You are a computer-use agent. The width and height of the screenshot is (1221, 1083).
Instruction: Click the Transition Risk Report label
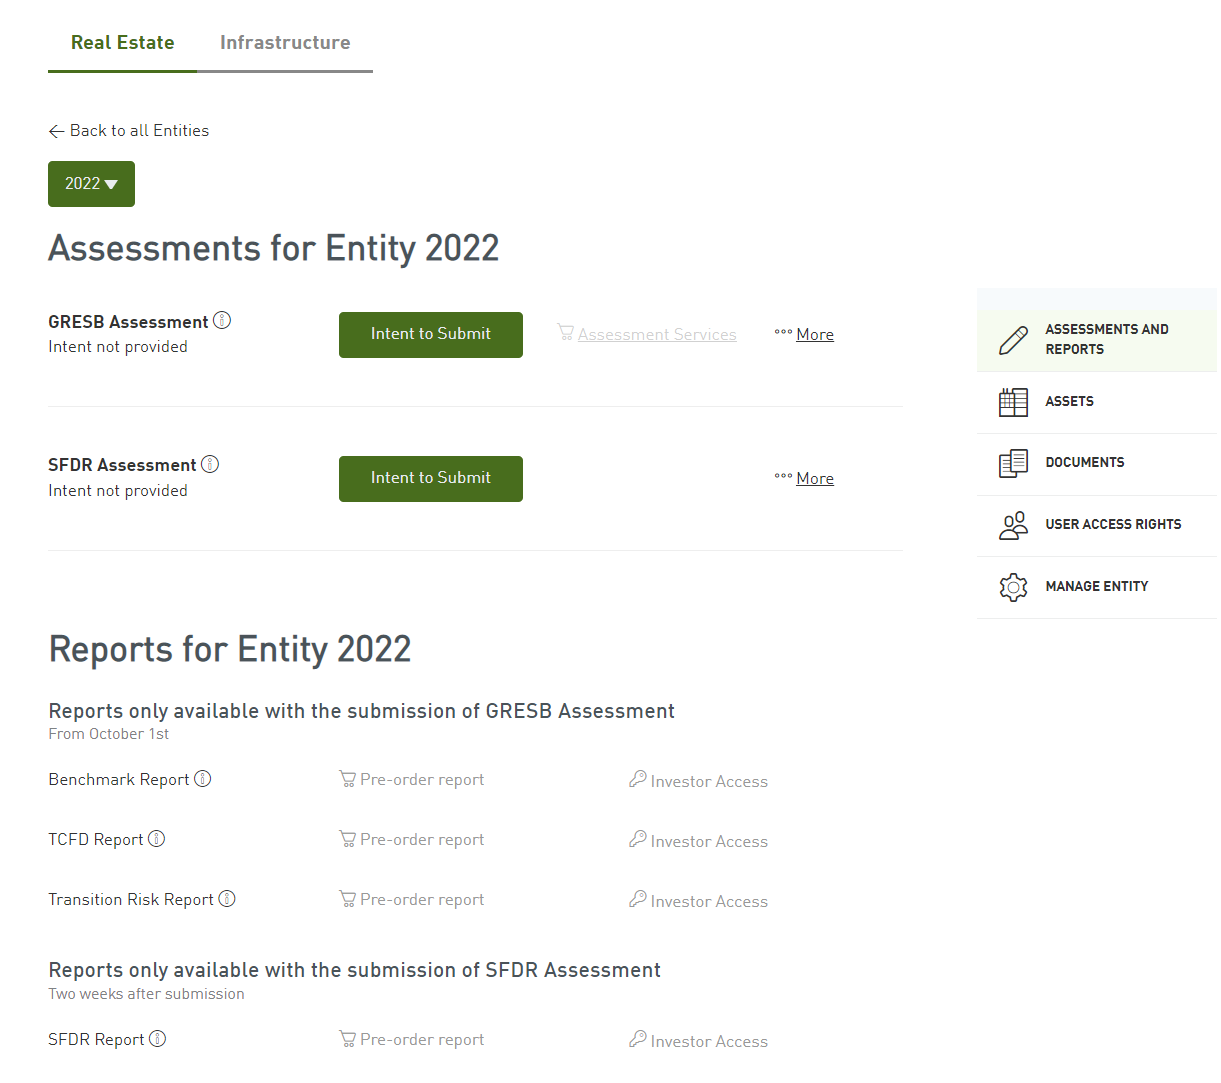131,900
